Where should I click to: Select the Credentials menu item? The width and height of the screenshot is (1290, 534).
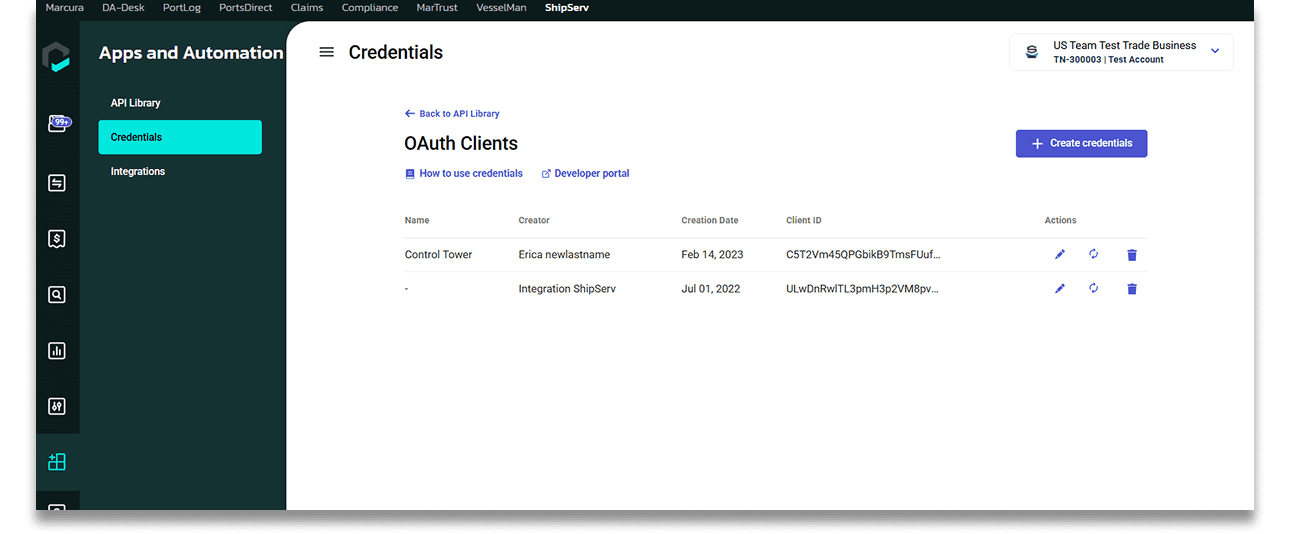pyautogui.click(x=180, y=137)
